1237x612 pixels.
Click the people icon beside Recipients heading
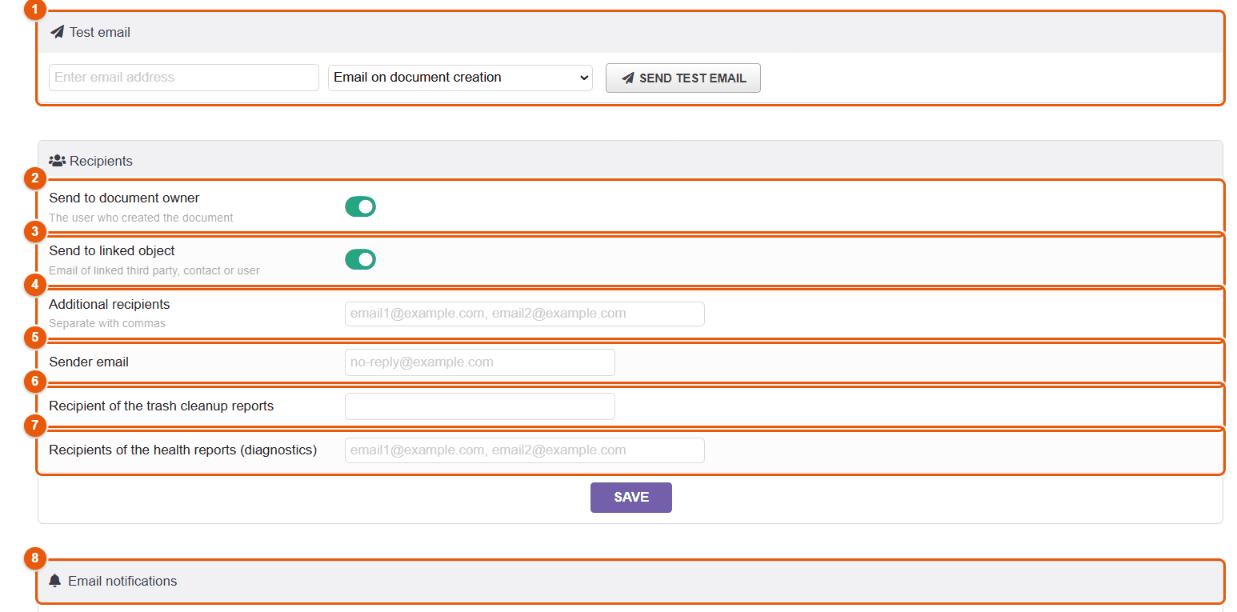57,160
